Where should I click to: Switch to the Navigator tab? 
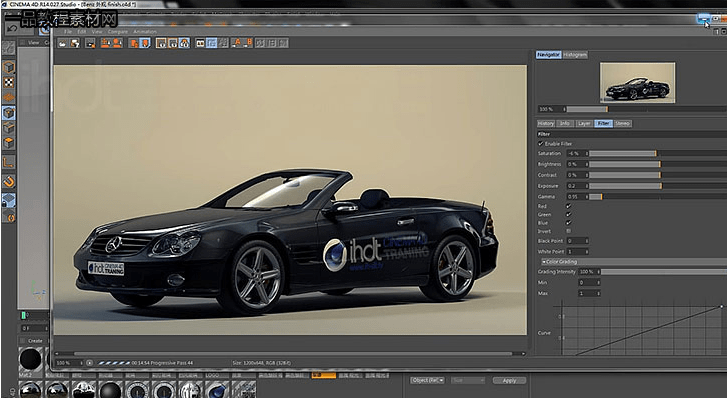[548, 55]
